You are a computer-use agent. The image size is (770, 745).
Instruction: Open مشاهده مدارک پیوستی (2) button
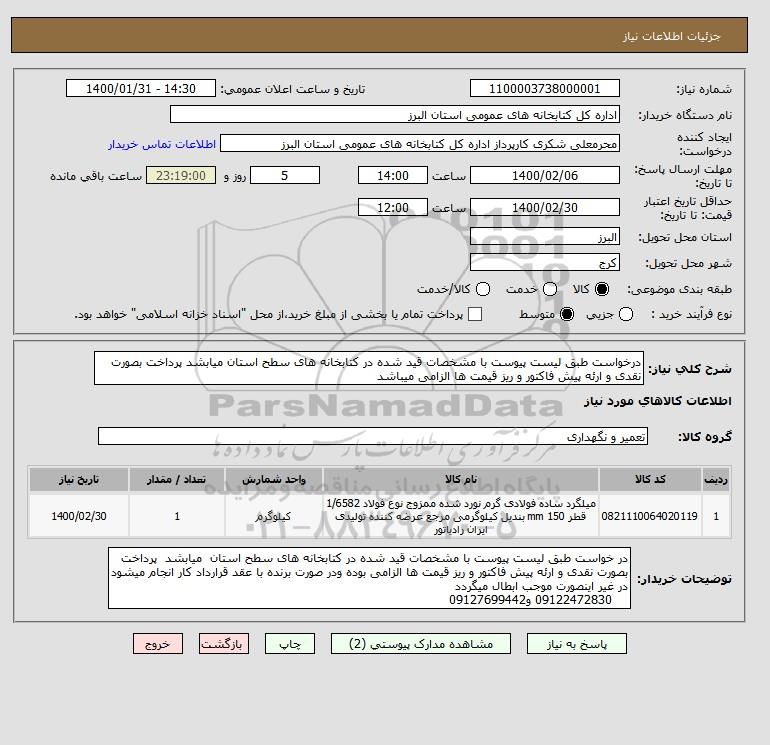[421, 644]
